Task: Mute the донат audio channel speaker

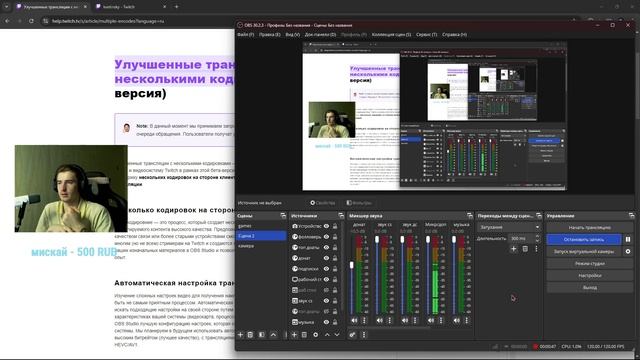Action: [354, 321]
